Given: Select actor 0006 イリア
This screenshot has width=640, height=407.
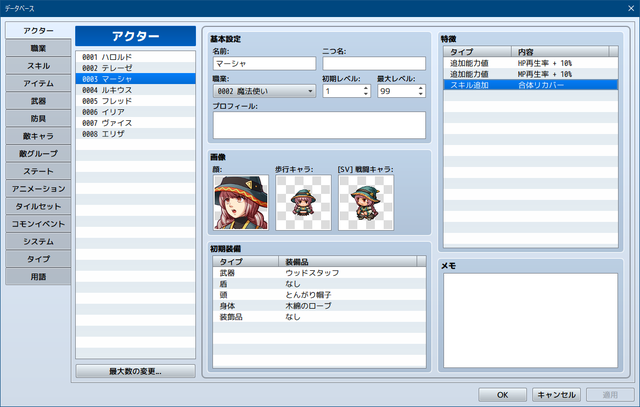Looking at the screenshot, I should [x=136, y=112].
